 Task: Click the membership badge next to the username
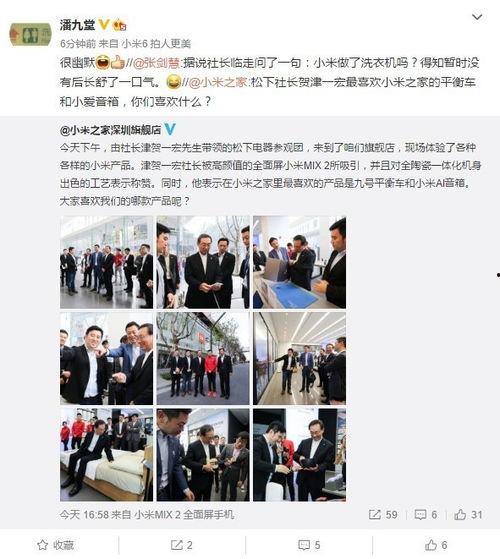coord(120,25)
